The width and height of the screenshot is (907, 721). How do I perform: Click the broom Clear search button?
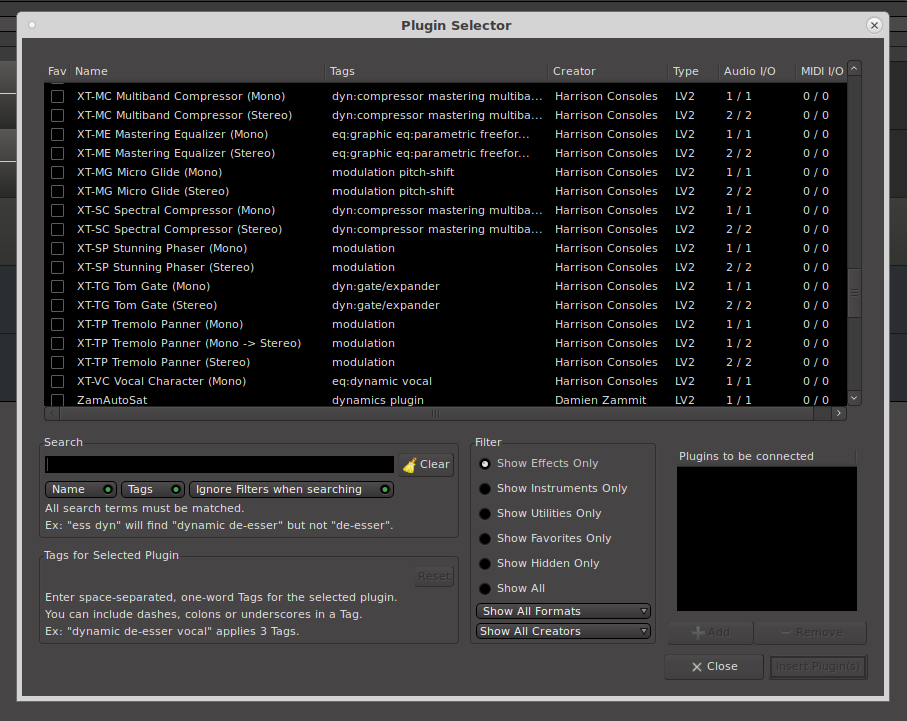point(426,464)
